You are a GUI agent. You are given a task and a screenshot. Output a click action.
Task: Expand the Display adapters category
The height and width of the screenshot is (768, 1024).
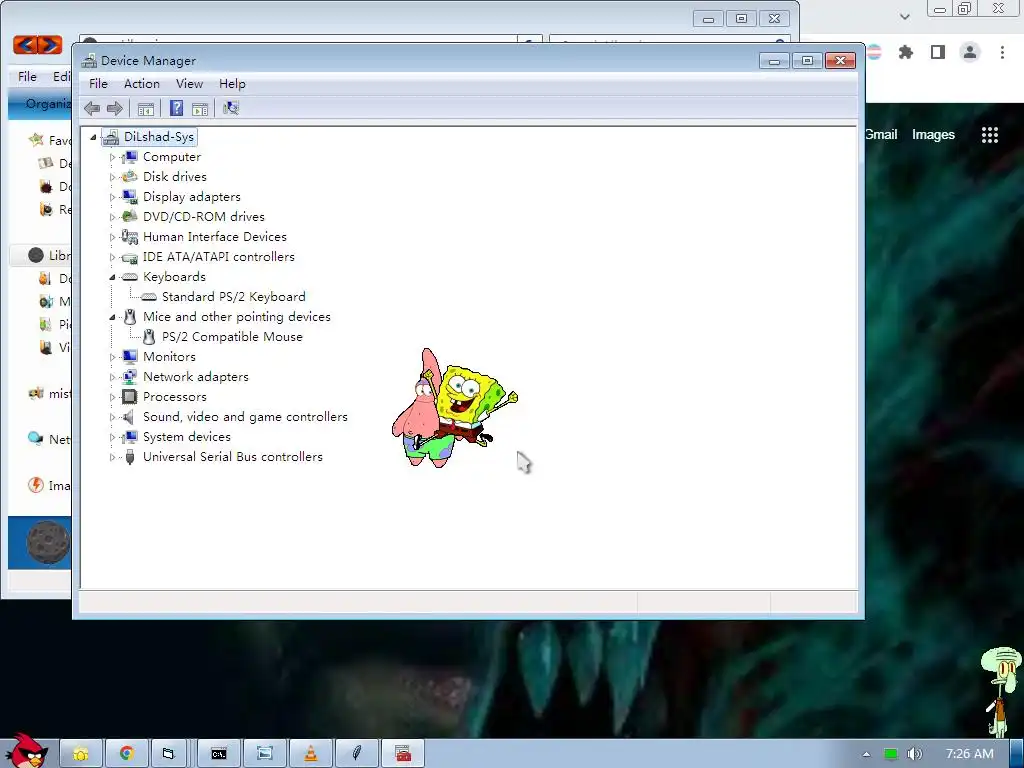coord(112,197)
